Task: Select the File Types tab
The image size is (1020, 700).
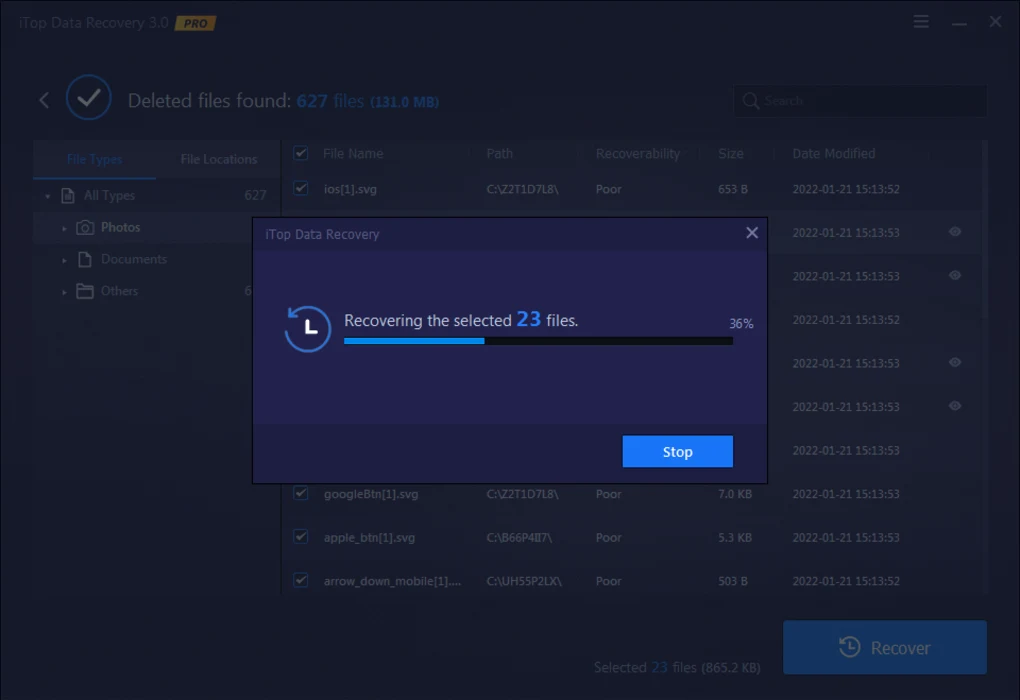Action: pyautogui.click(x=94, y=159)
